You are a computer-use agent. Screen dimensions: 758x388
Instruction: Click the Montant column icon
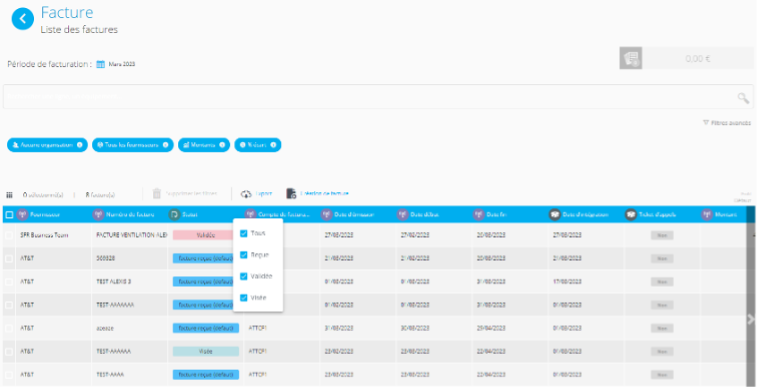click(x=707, y=215)
